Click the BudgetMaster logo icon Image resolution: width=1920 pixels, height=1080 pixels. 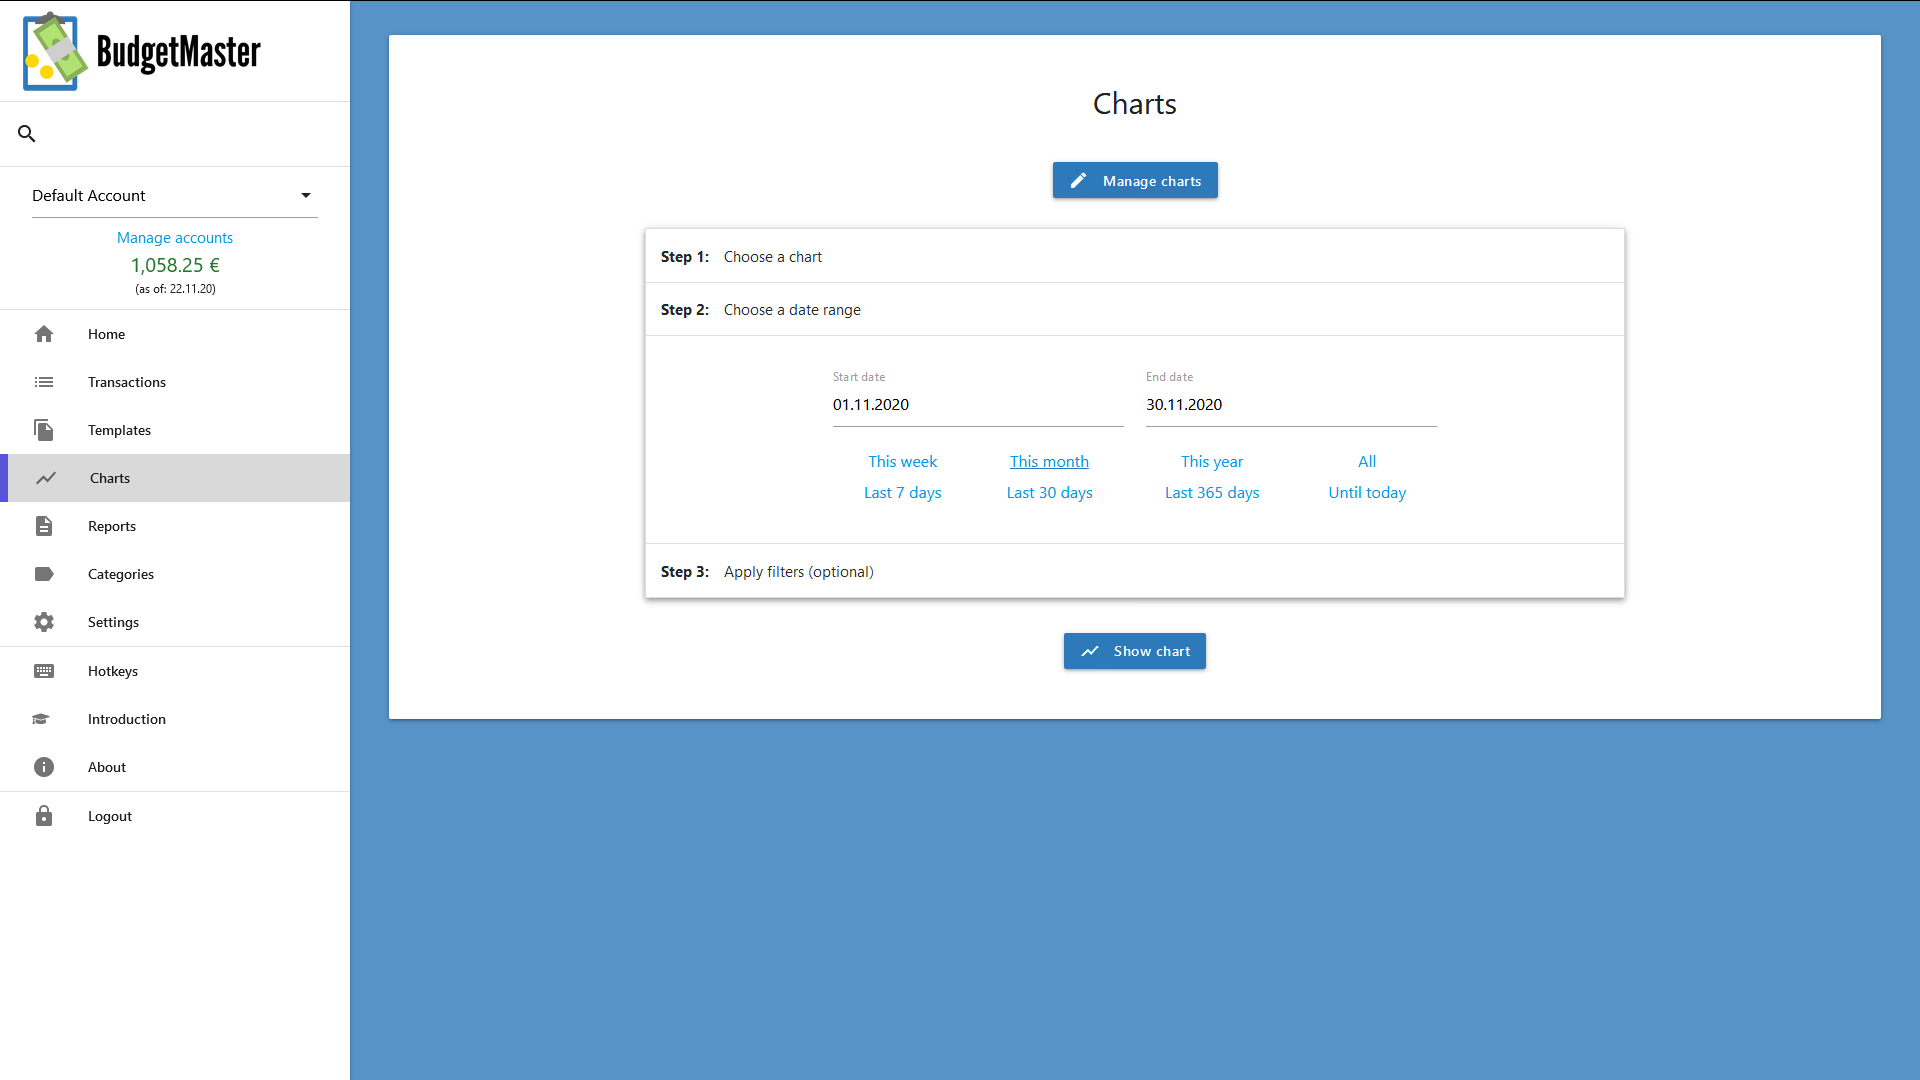(55, 51)
